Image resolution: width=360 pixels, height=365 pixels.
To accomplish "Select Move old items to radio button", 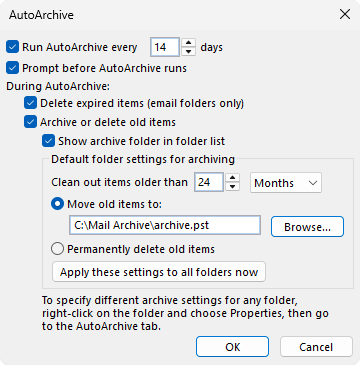I will [x=57, y=204].
